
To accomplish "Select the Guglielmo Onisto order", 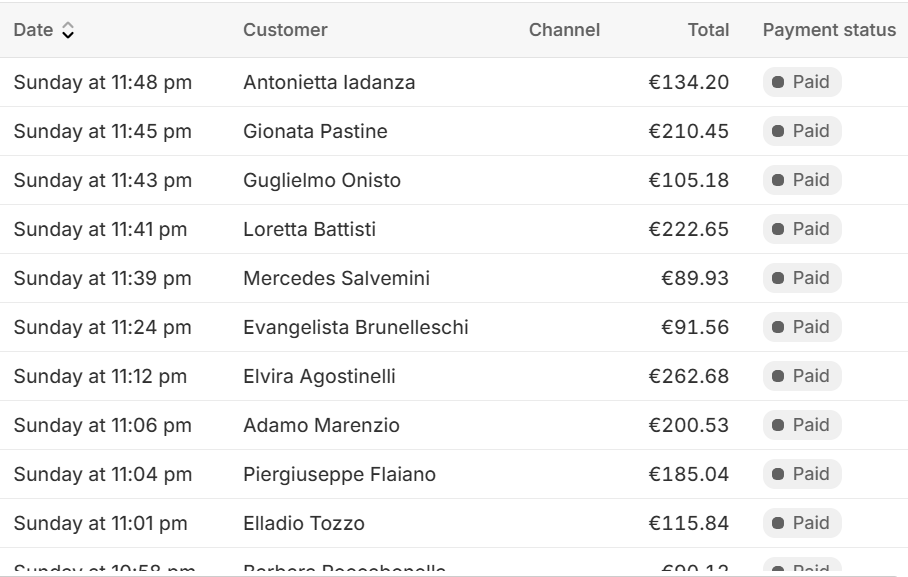I will (454, 180).
